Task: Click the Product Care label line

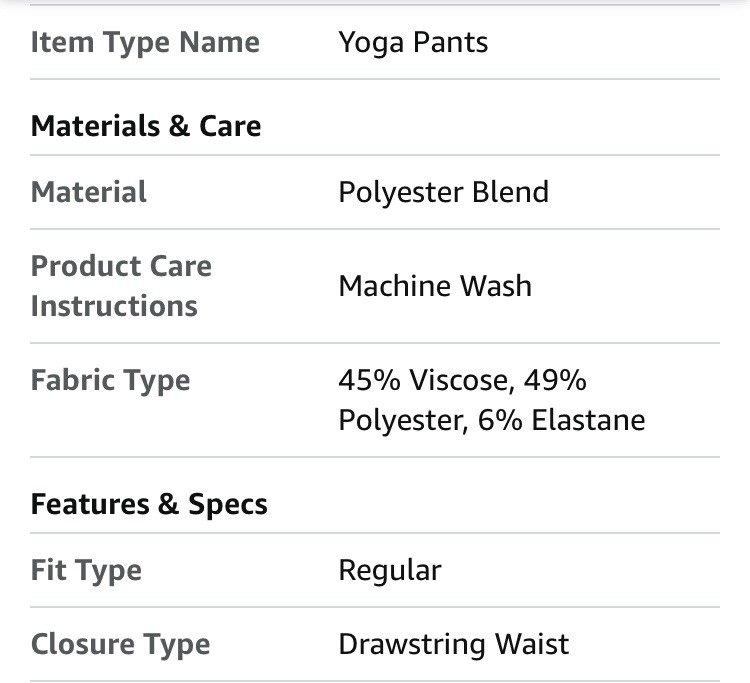Action: [121, 266]
